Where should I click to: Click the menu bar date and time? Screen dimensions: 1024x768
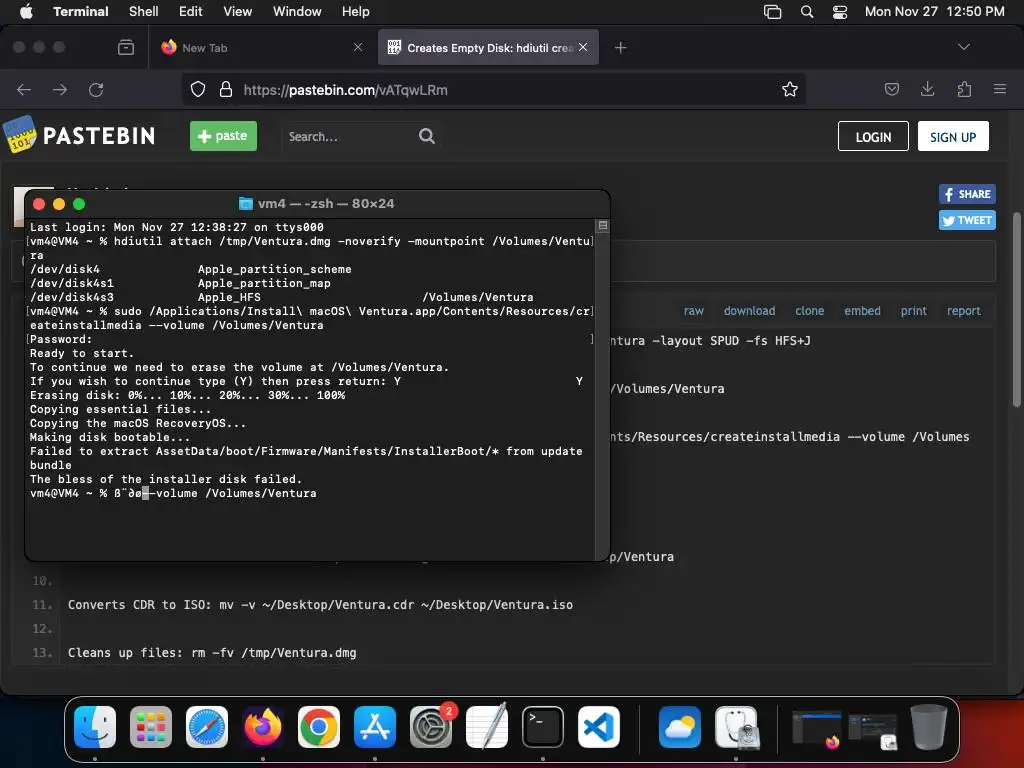tap(934, 11)
